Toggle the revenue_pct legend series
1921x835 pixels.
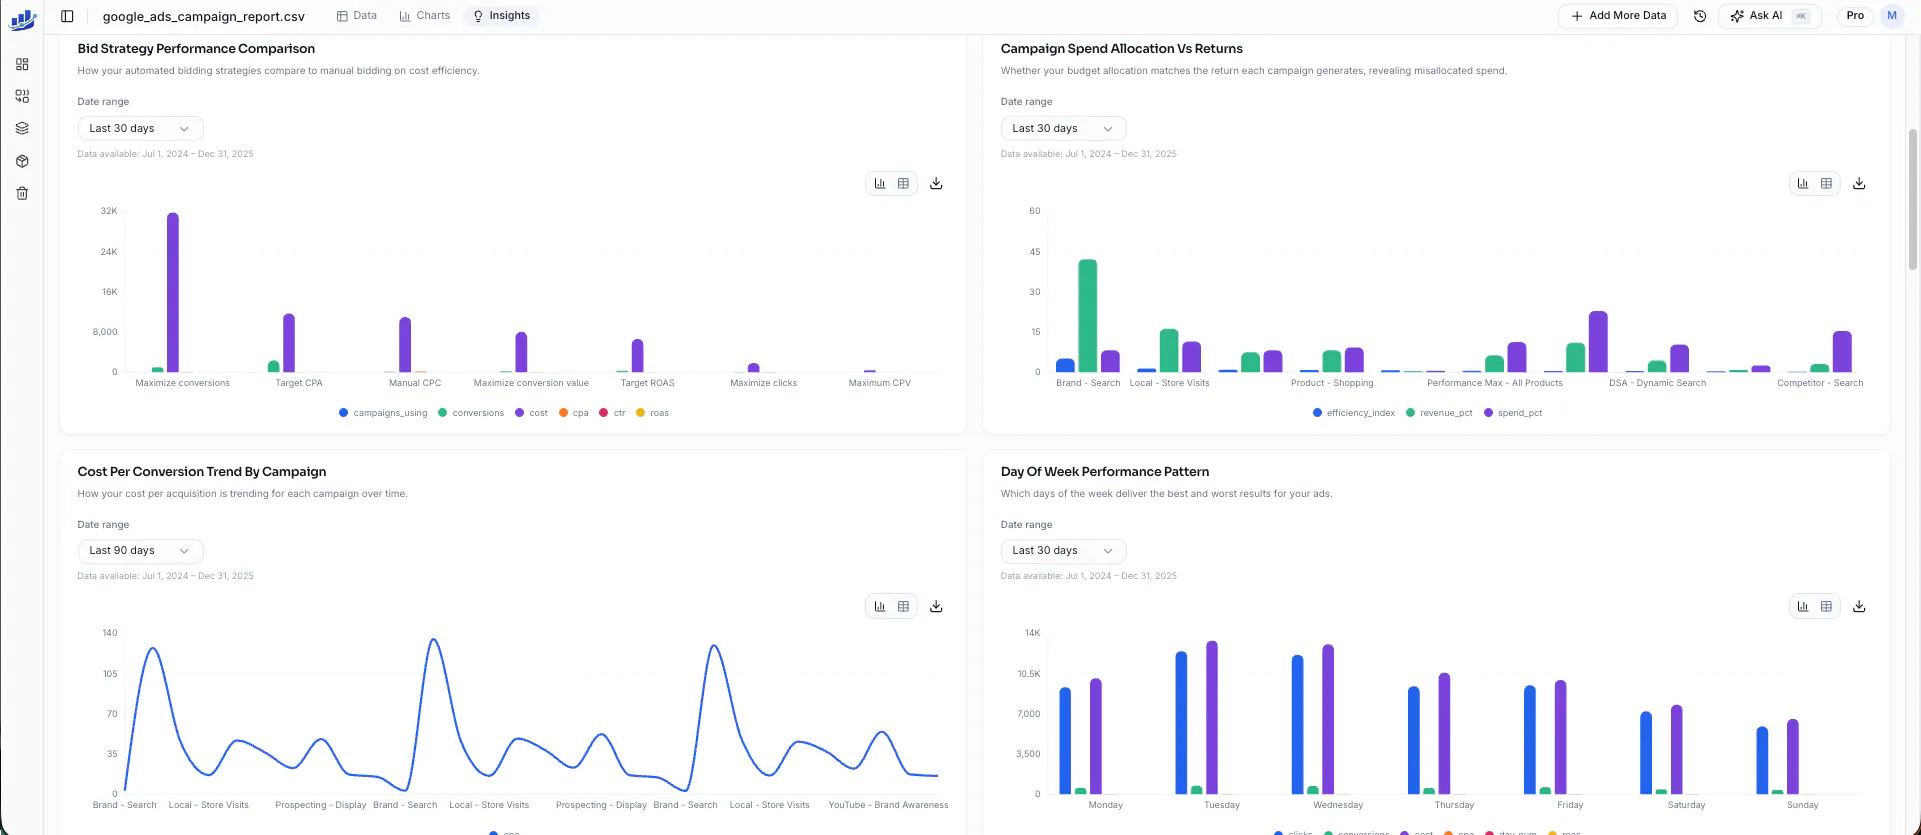click(x=1439, y=413)
